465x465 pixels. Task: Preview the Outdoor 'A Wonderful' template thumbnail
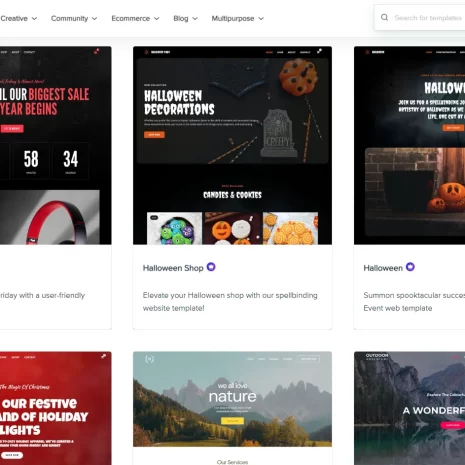click(409, 408)
